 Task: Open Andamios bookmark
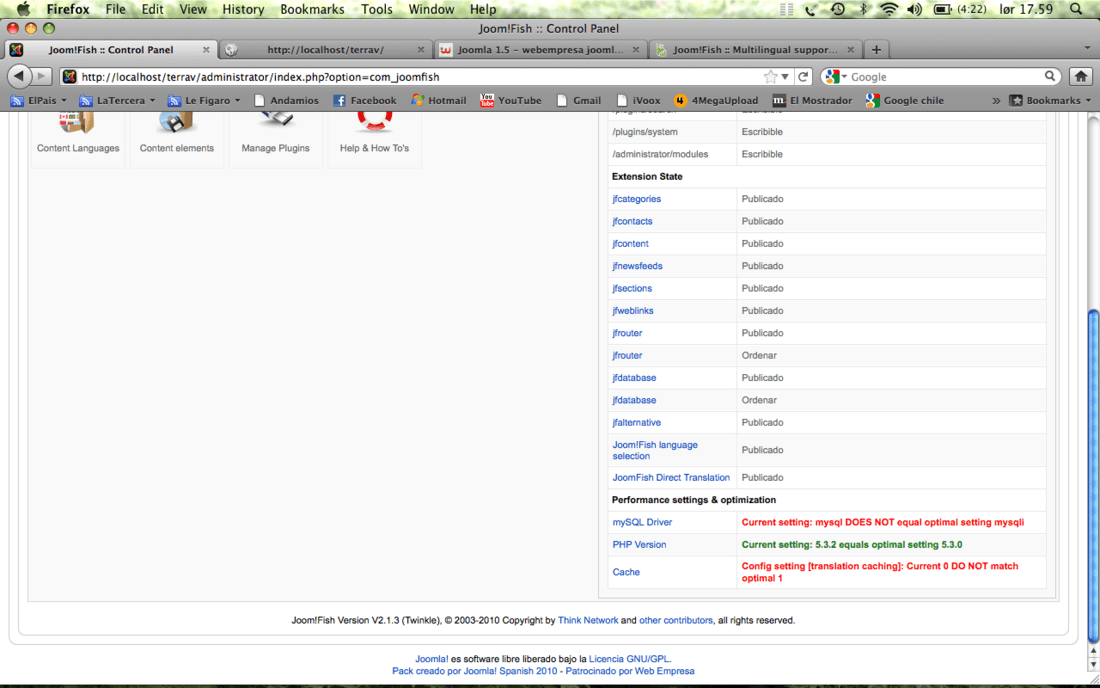pos(286,100)
